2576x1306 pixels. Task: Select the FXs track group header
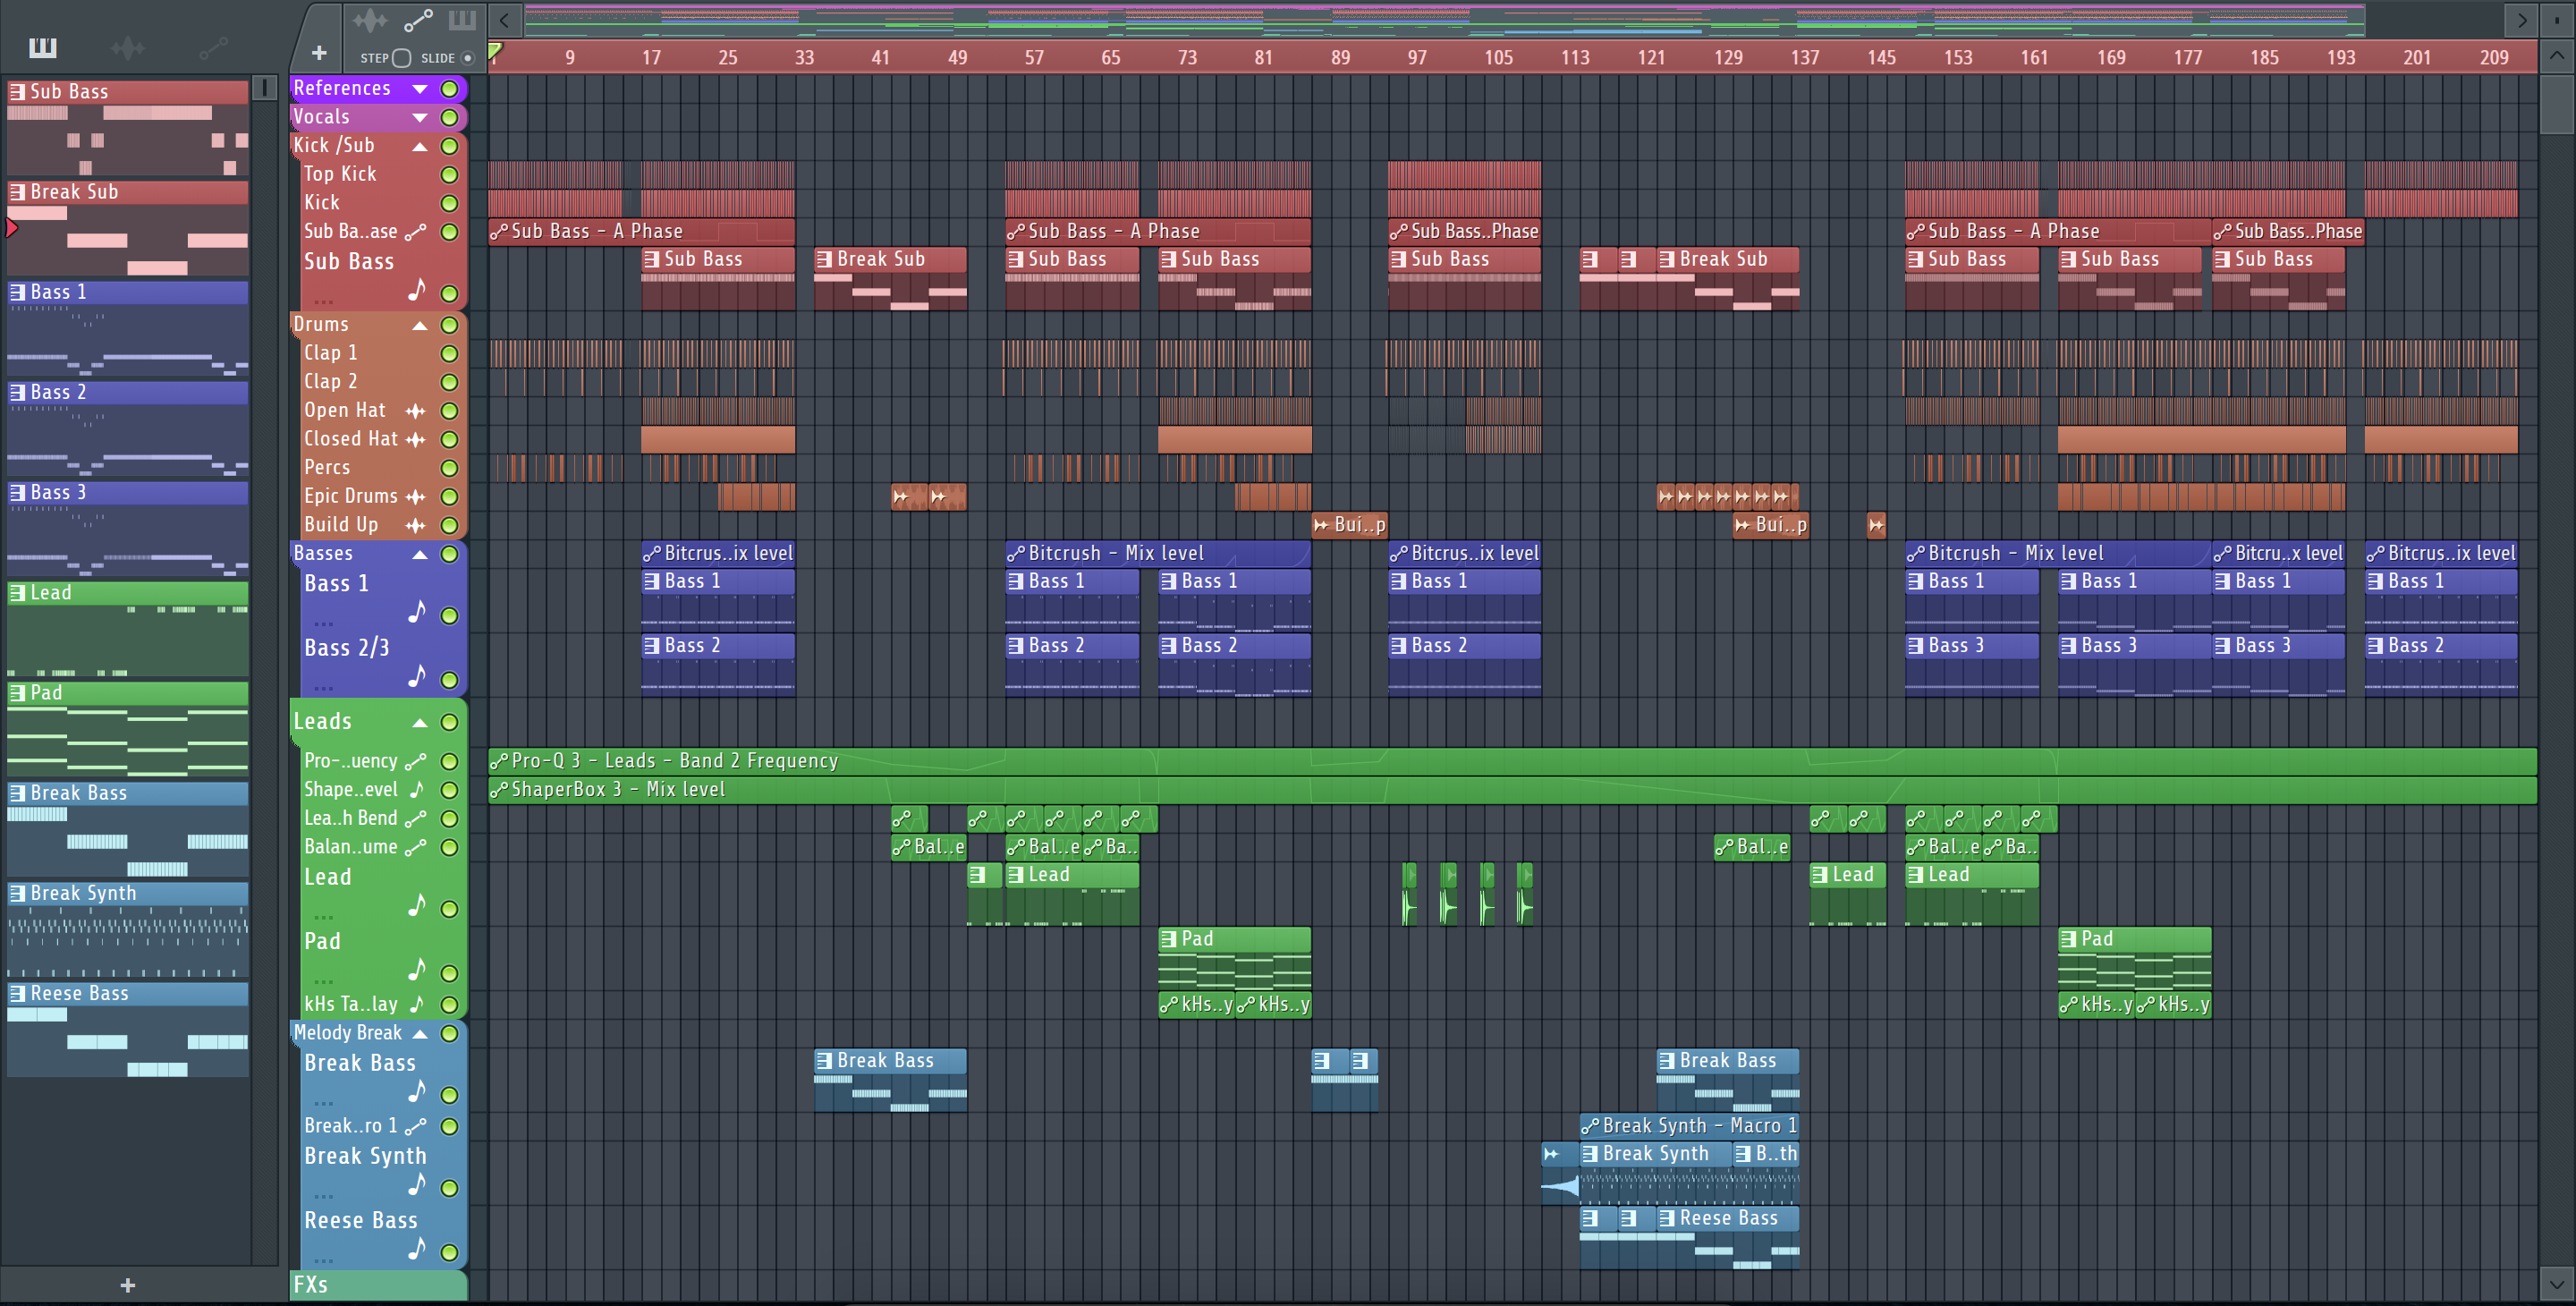(378, 1285)
